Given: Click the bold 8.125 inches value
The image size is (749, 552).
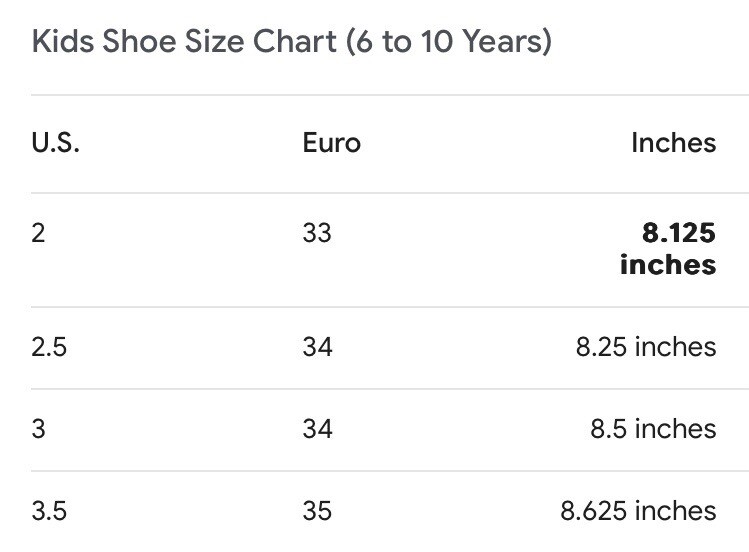Looking at the screenshot, I should click(x=668, y=248).
